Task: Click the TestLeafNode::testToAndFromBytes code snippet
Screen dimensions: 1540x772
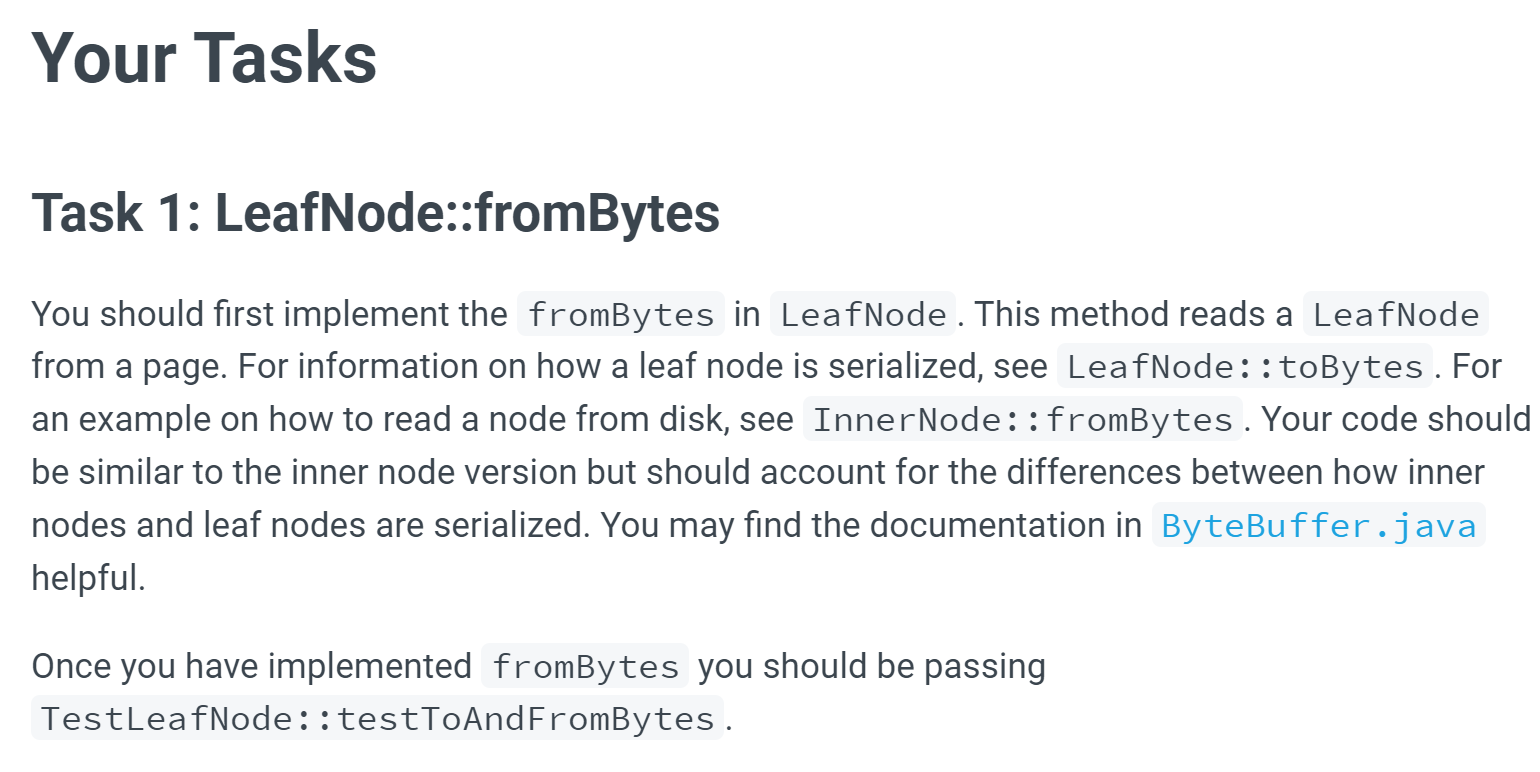Action: 376,719
